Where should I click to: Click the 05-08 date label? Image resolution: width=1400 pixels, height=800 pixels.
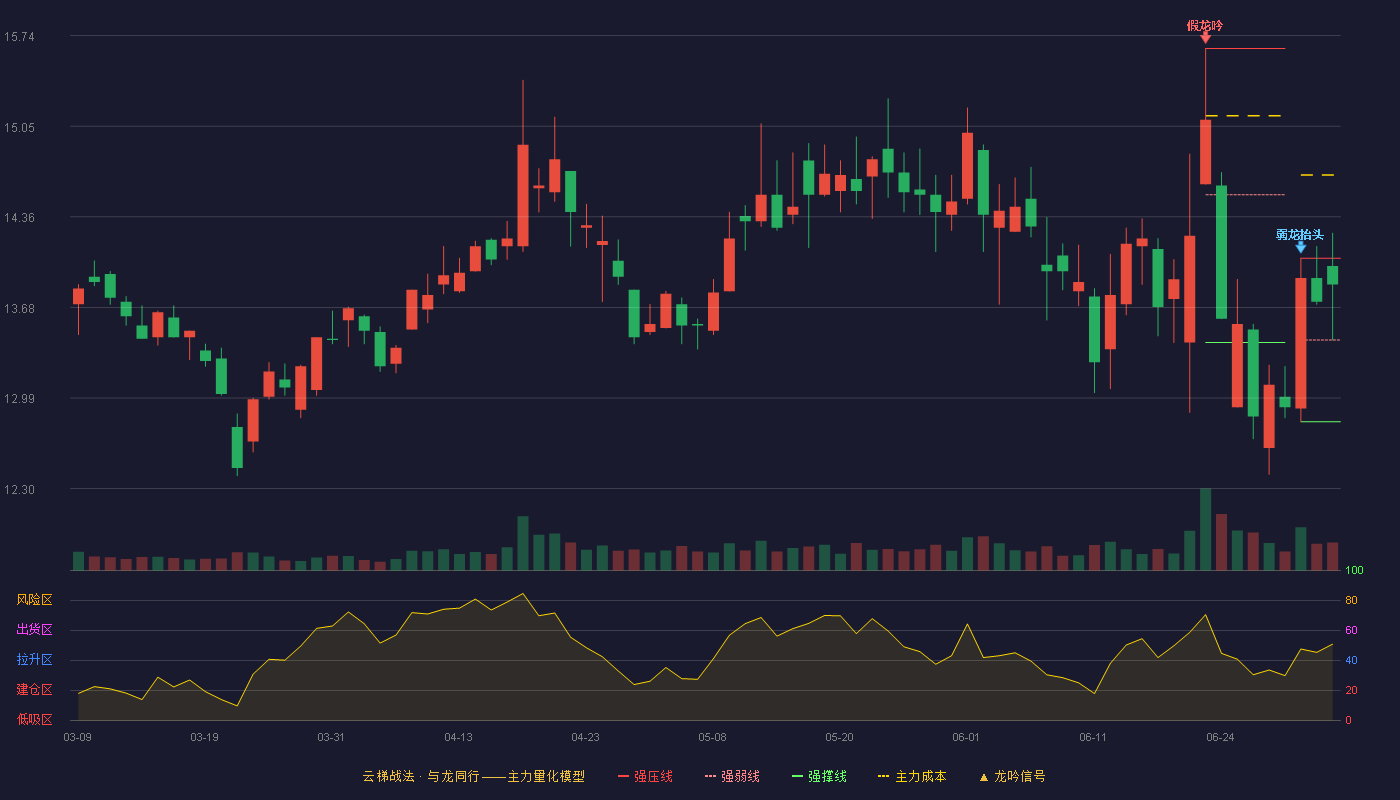coord(712,737)
